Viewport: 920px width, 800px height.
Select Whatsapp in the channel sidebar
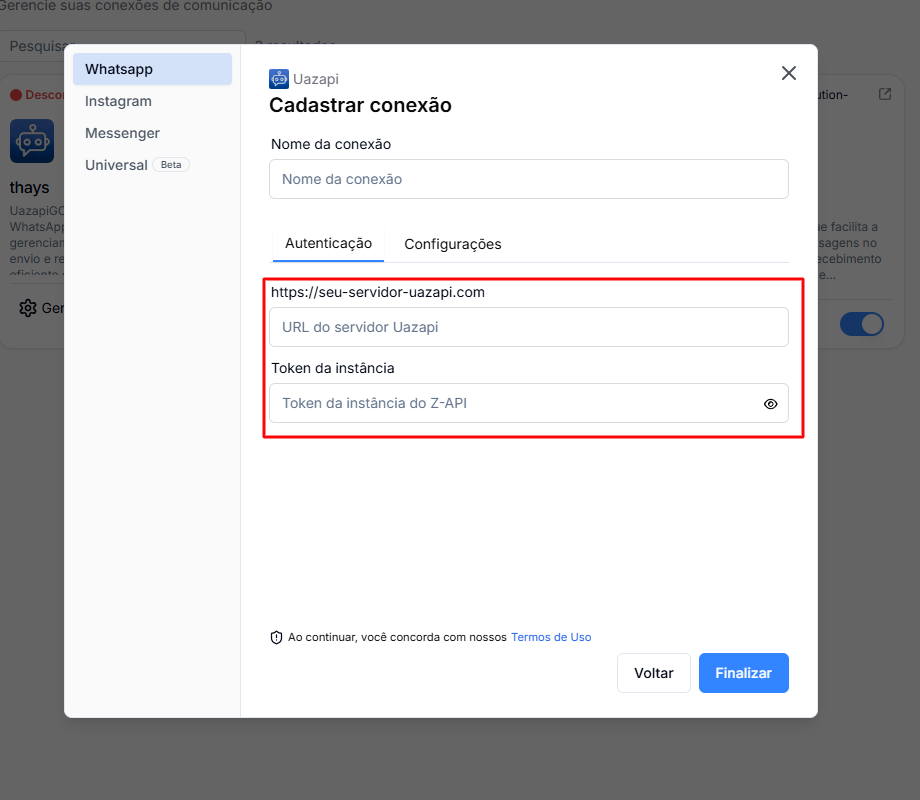152,69
